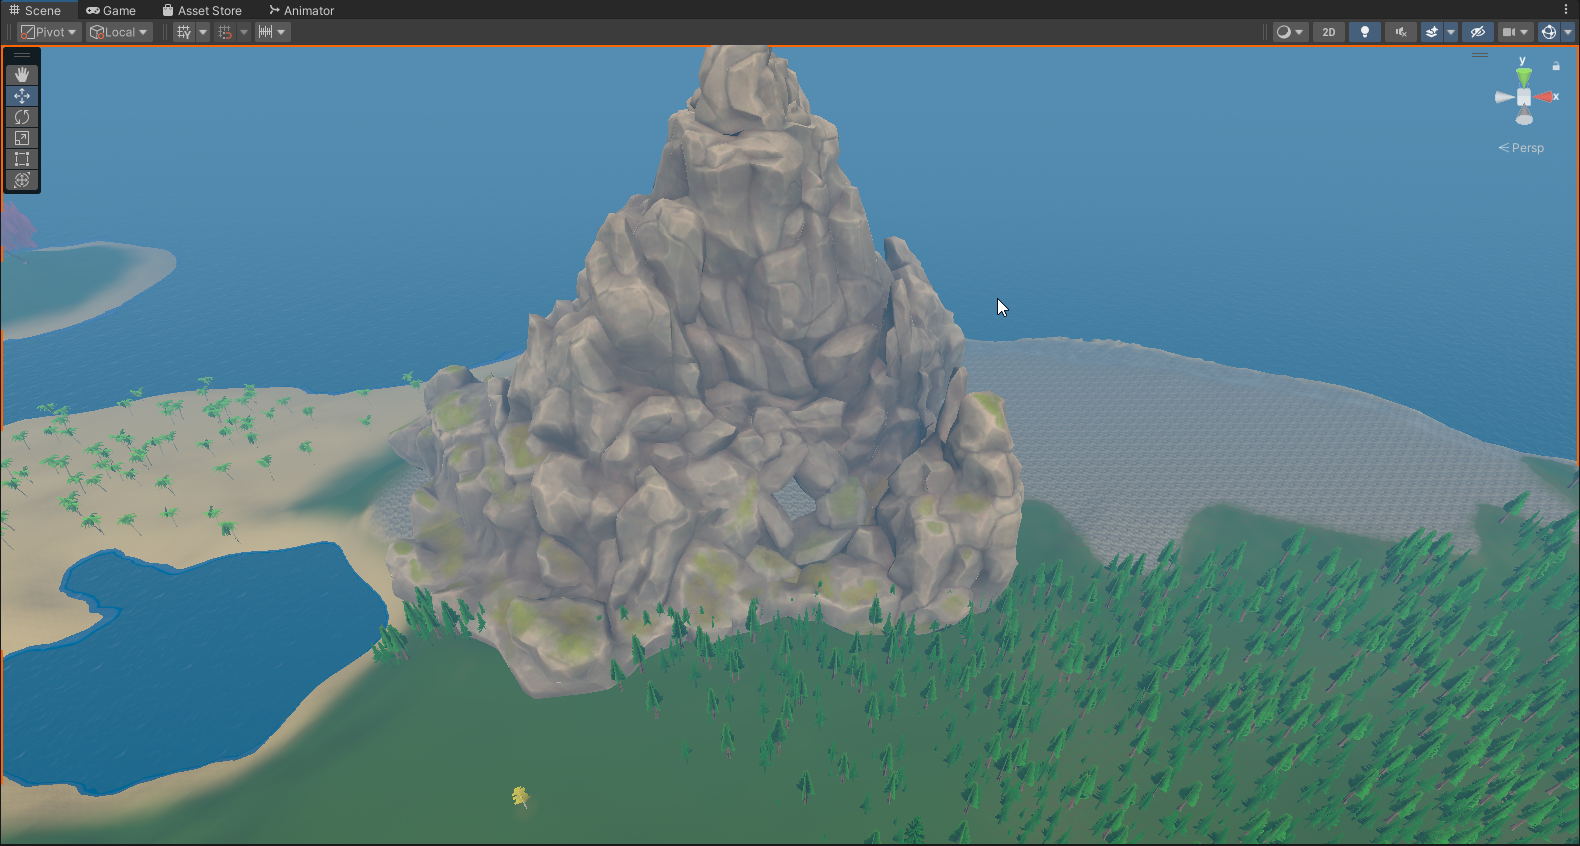Toggle the gizmo rotation lock icon
This screenshot has width=1580, height=846.
click(1556, 66)
